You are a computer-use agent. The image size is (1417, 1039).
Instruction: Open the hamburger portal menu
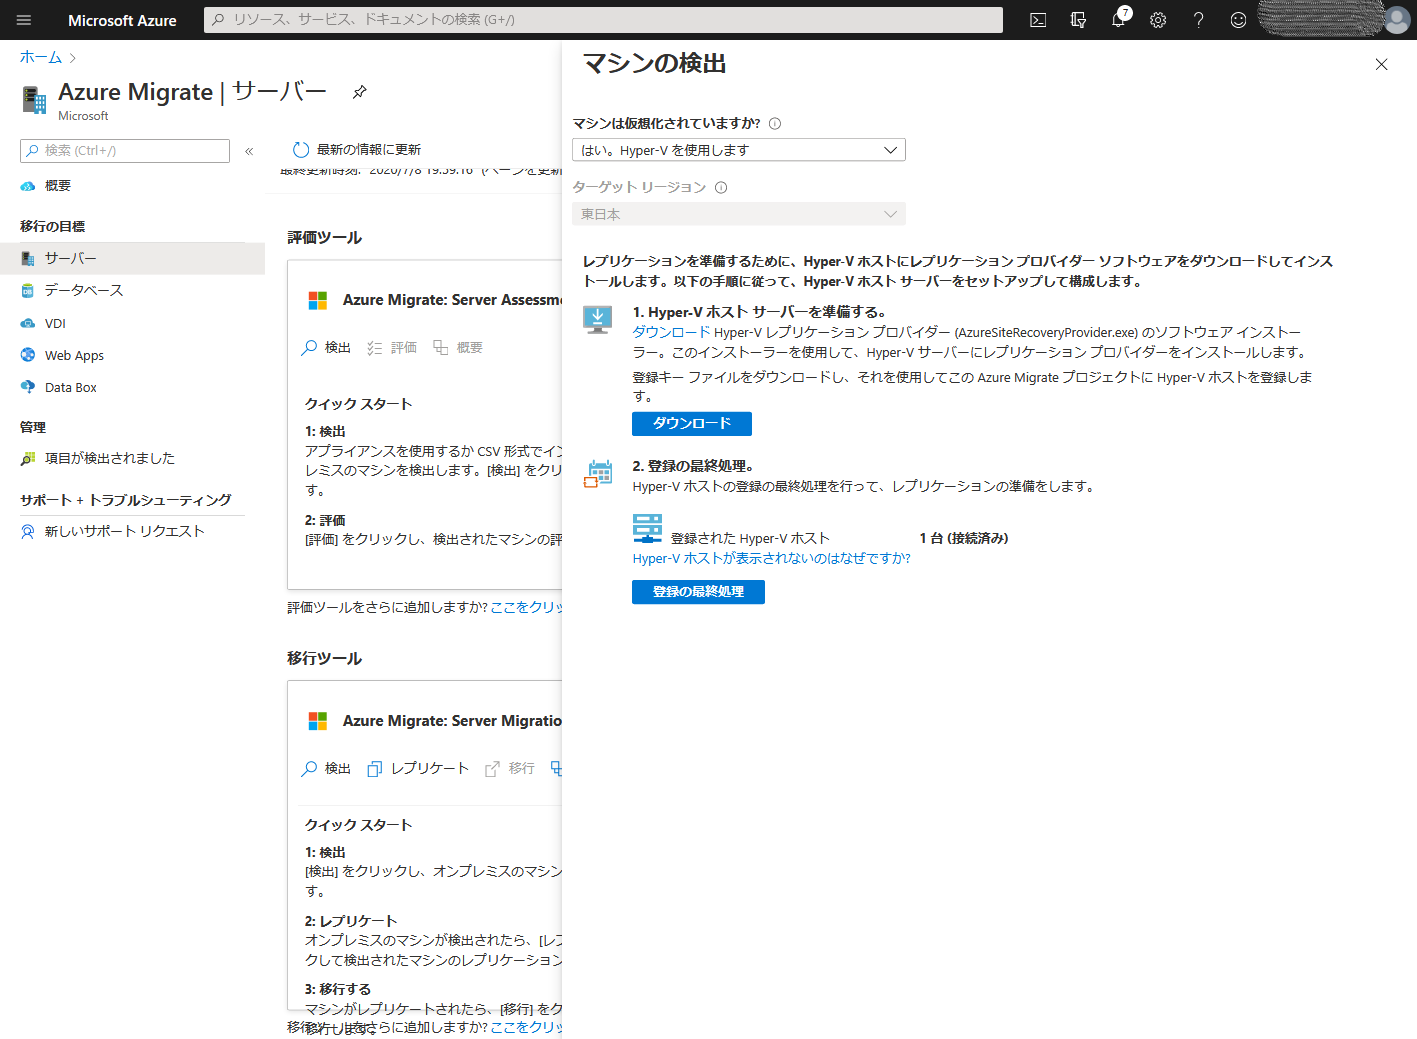point(24,20)
